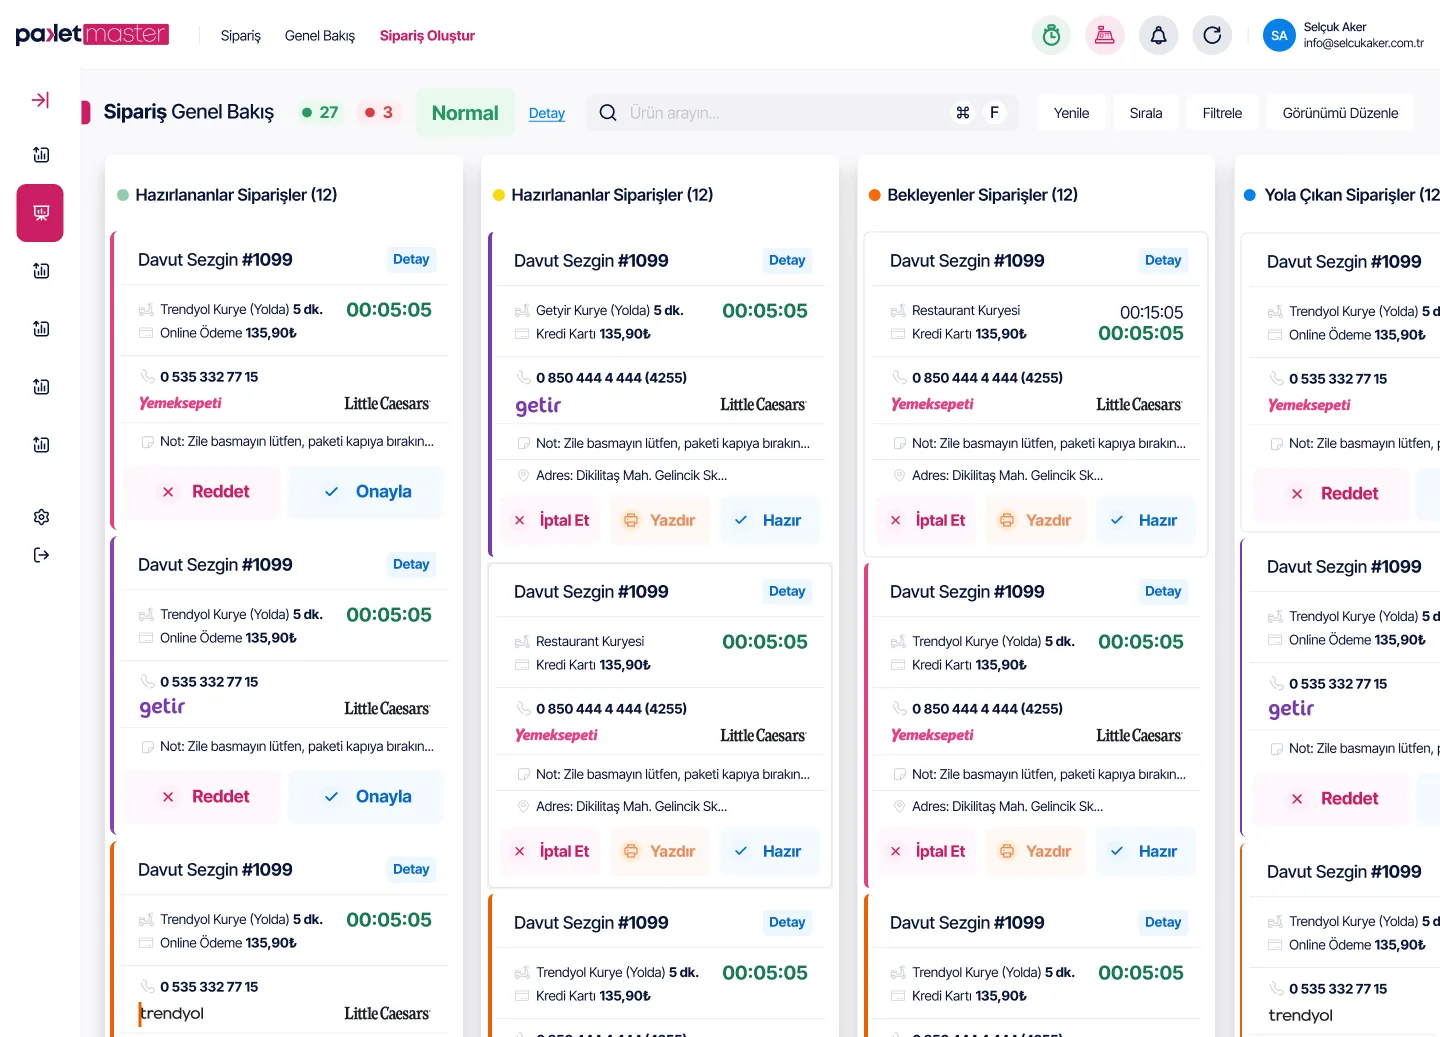Click the ⌘ key badge in search bar

click(x=963, y=113)
